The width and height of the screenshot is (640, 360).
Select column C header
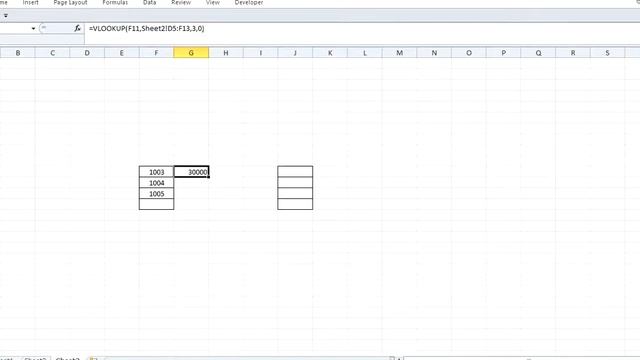[x=52, y=53]
